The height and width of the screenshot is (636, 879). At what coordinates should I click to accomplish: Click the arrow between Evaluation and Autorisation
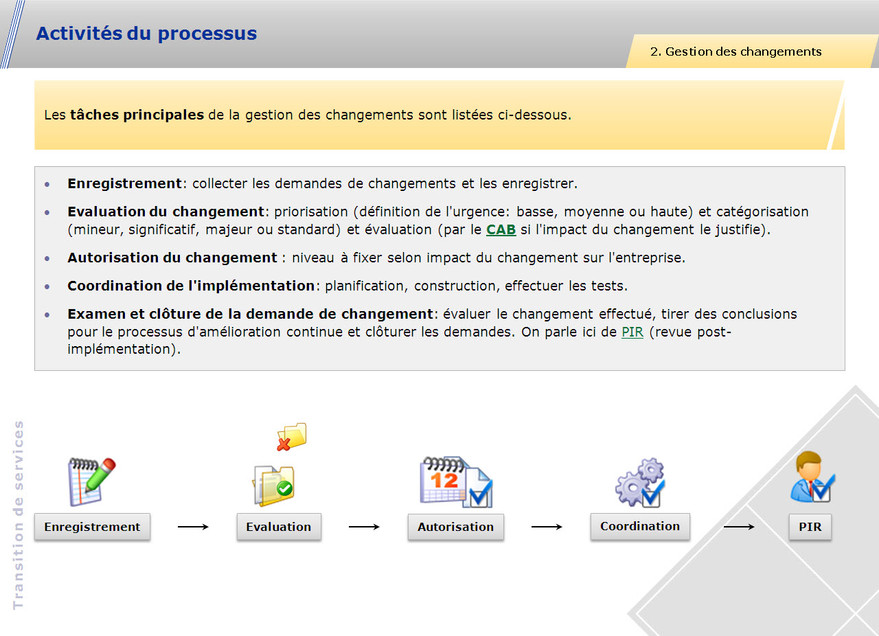tap(364, 526)
